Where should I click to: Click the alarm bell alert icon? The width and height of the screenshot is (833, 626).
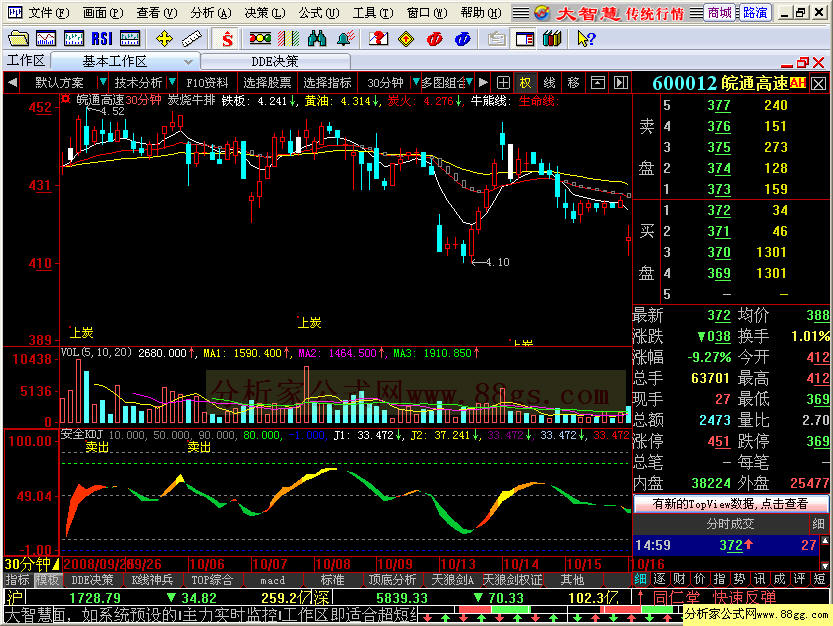(345, 39)
